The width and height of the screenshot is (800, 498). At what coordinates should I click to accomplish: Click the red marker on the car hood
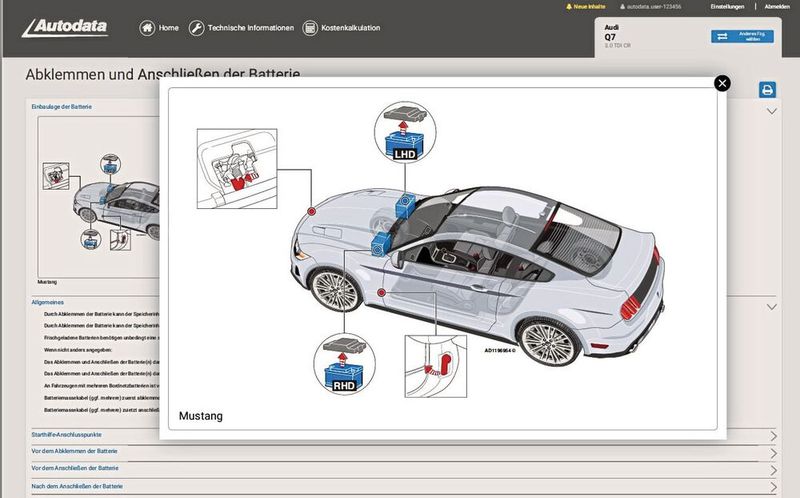[x=311, y=211]
